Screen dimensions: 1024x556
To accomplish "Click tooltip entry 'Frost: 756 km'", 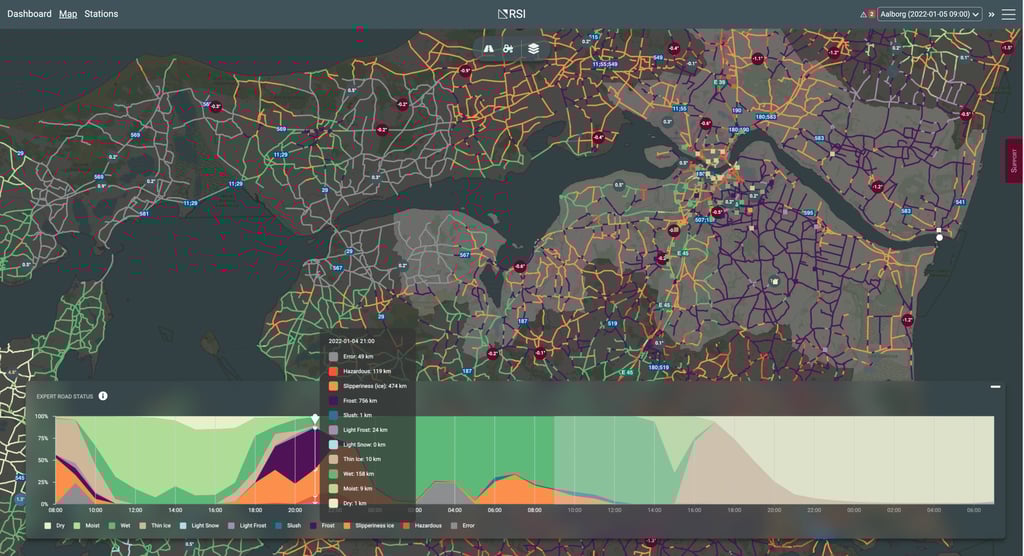I will [360, 401].
